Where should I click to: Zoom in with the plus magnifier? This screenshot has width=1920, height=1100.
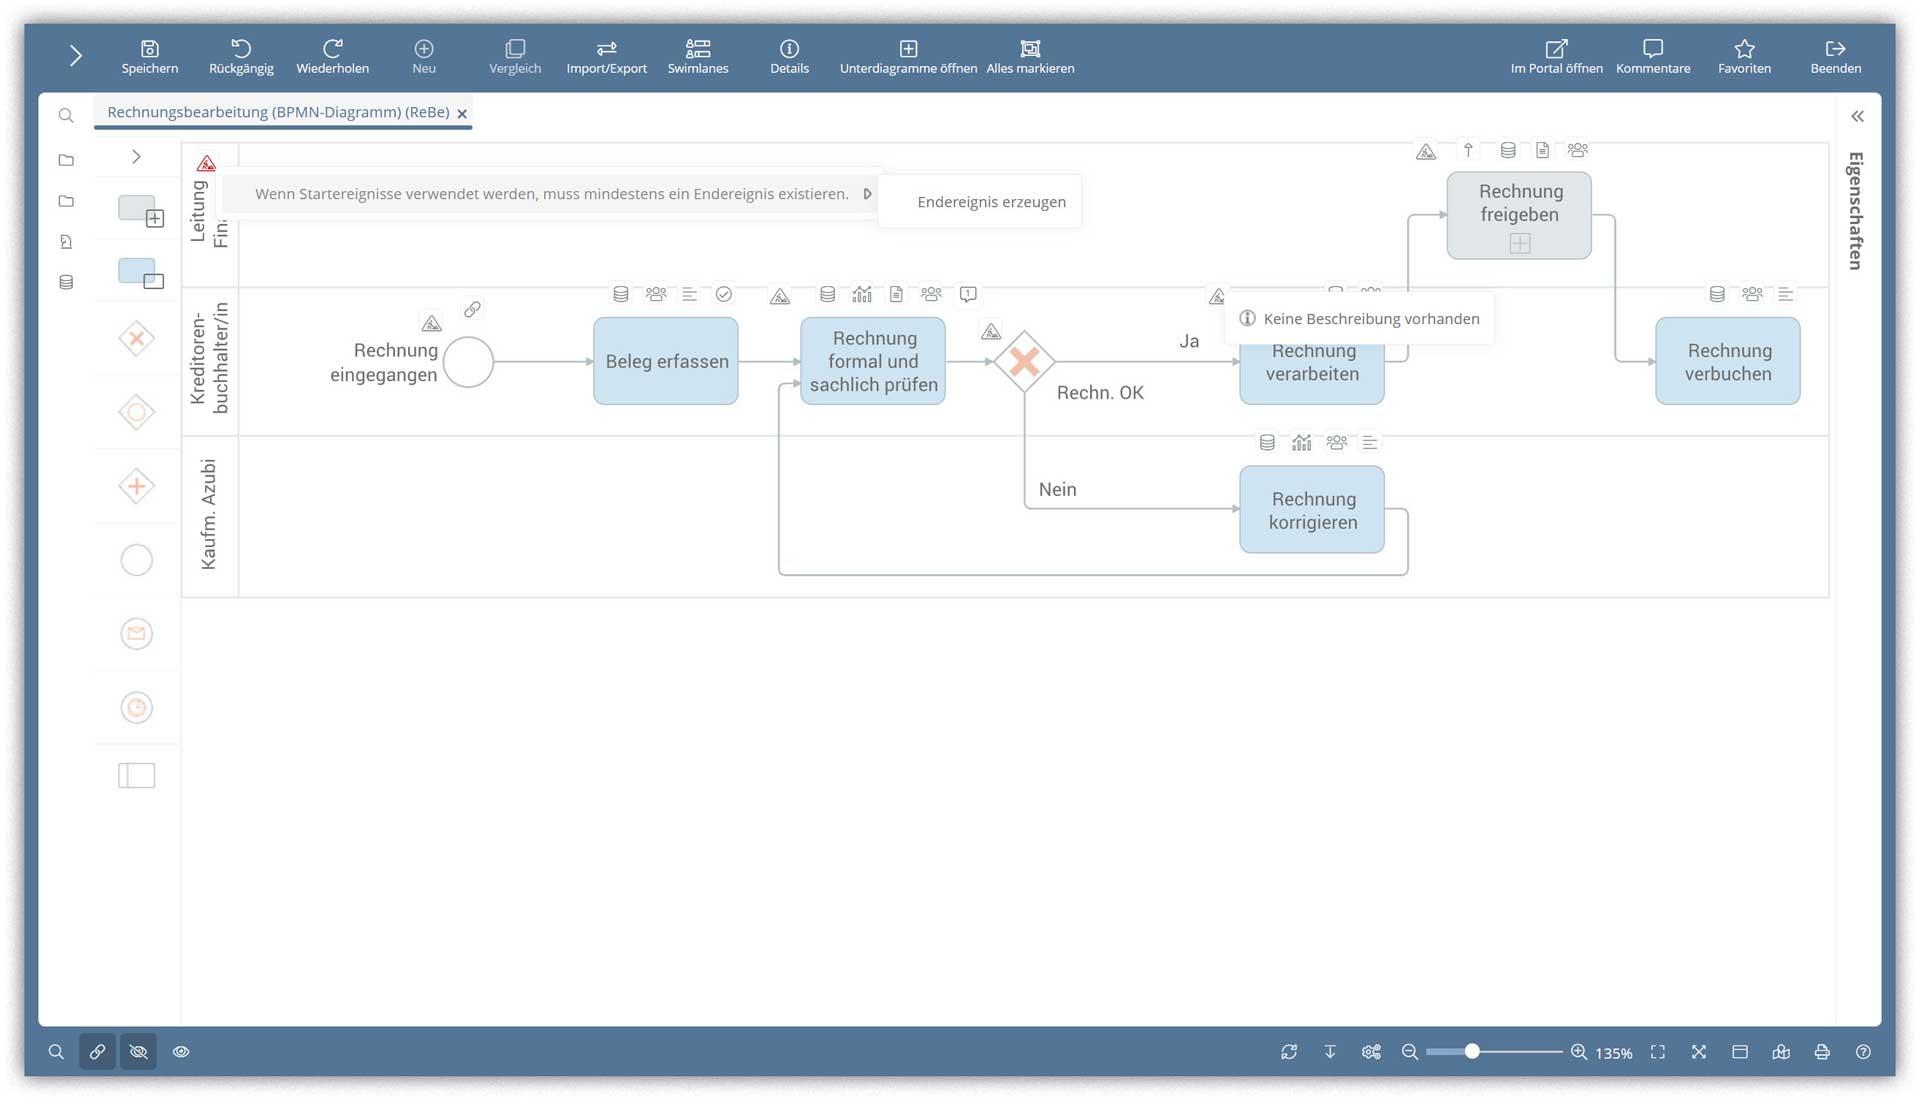point(1579,1052)
